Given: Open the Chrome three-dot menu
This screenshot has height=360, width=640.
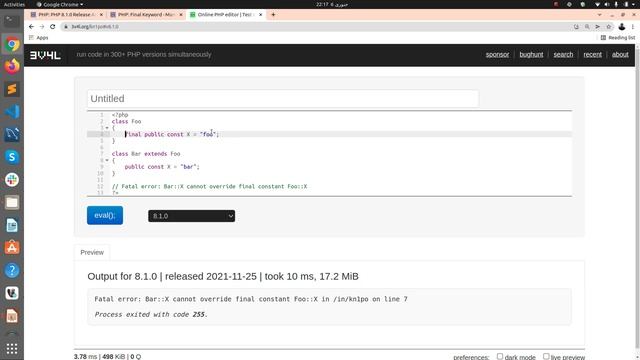Looking at the screenshot, I should 633,27.
